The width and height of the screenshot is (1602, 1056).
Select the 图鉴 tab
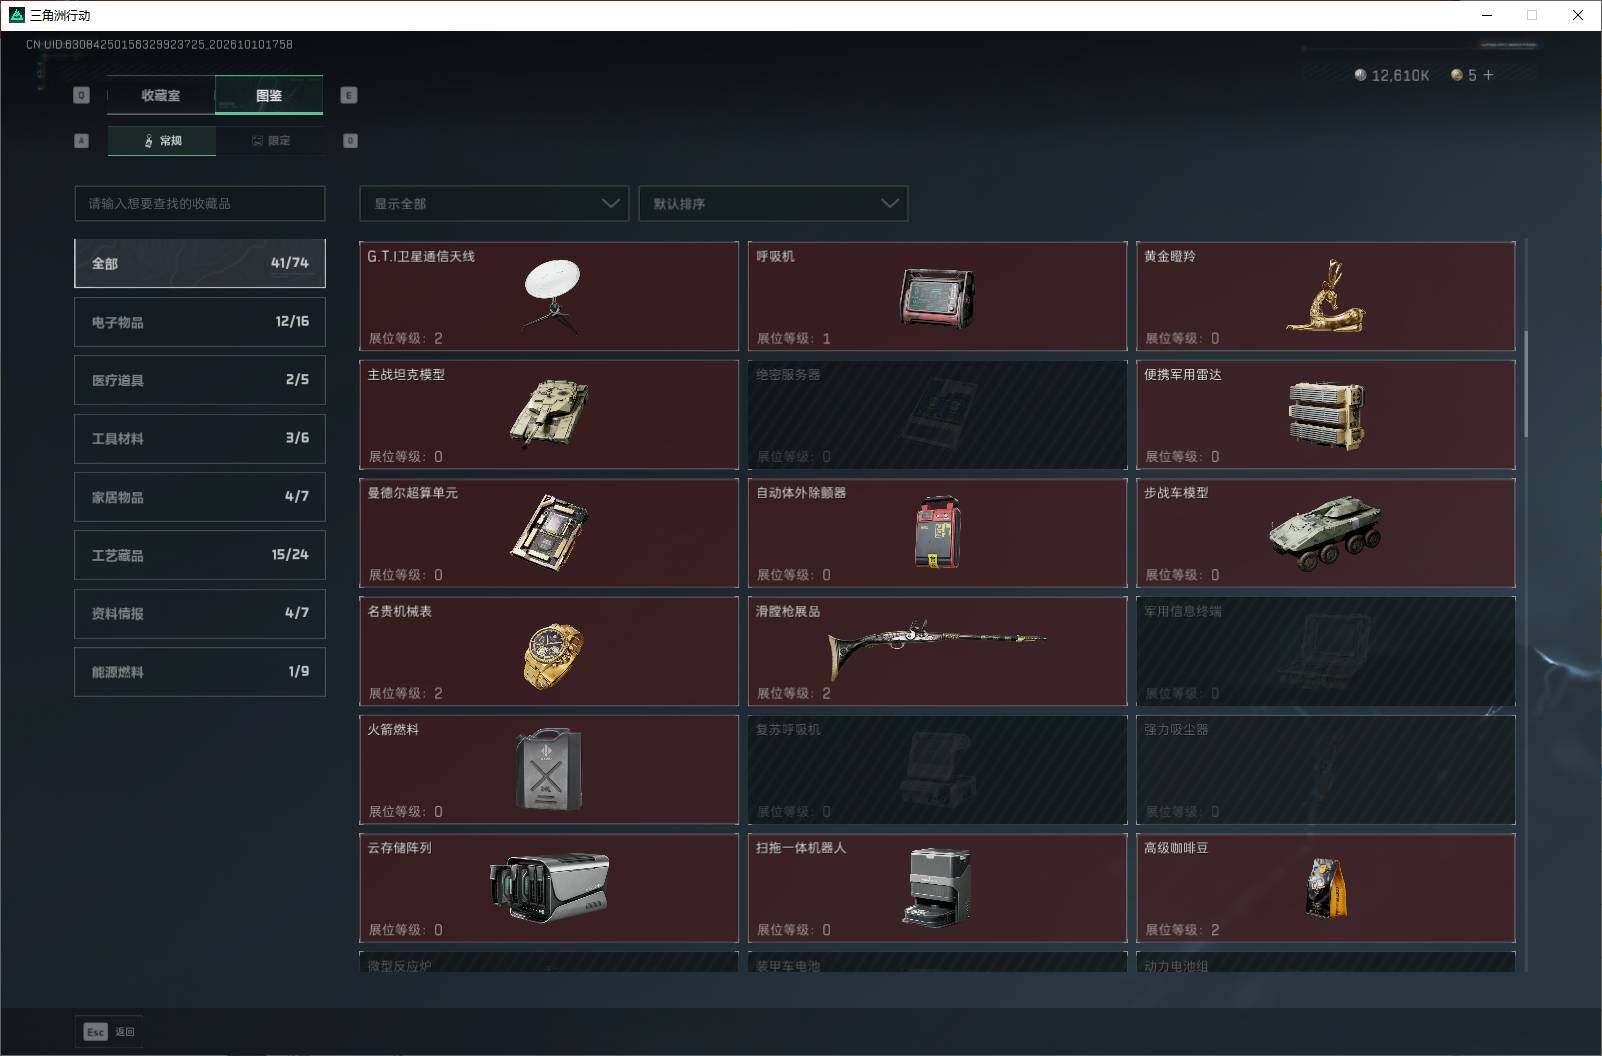click(269, 95)
